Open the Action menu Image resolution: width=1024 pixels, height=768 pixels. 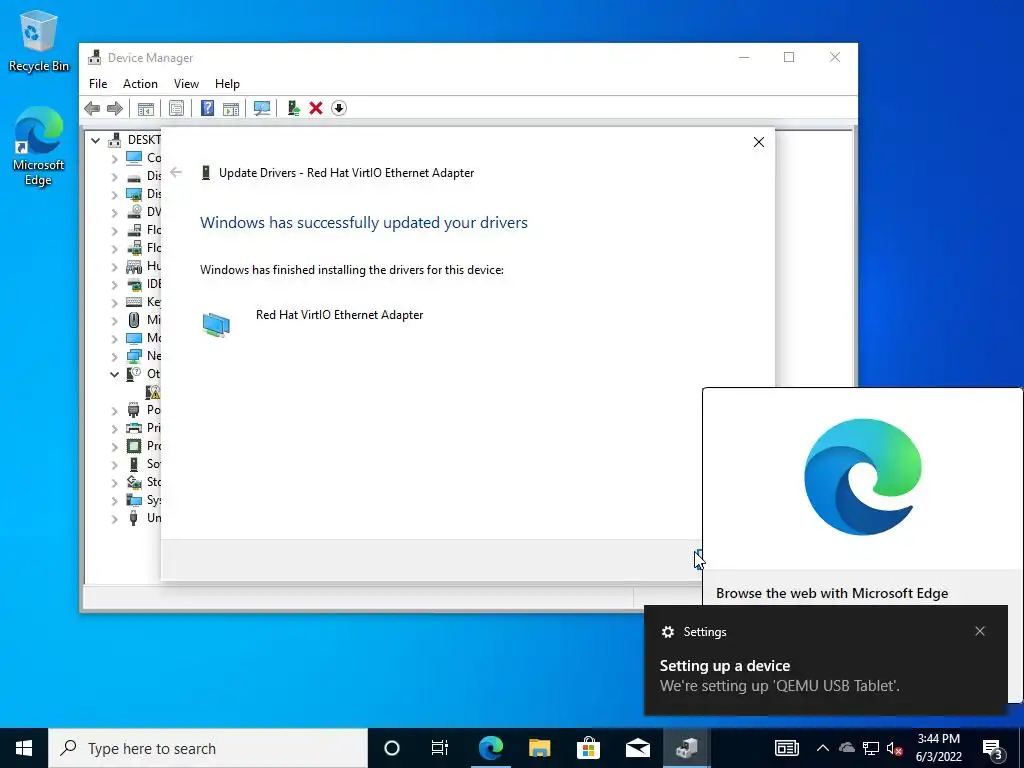[x=140, y=84]
